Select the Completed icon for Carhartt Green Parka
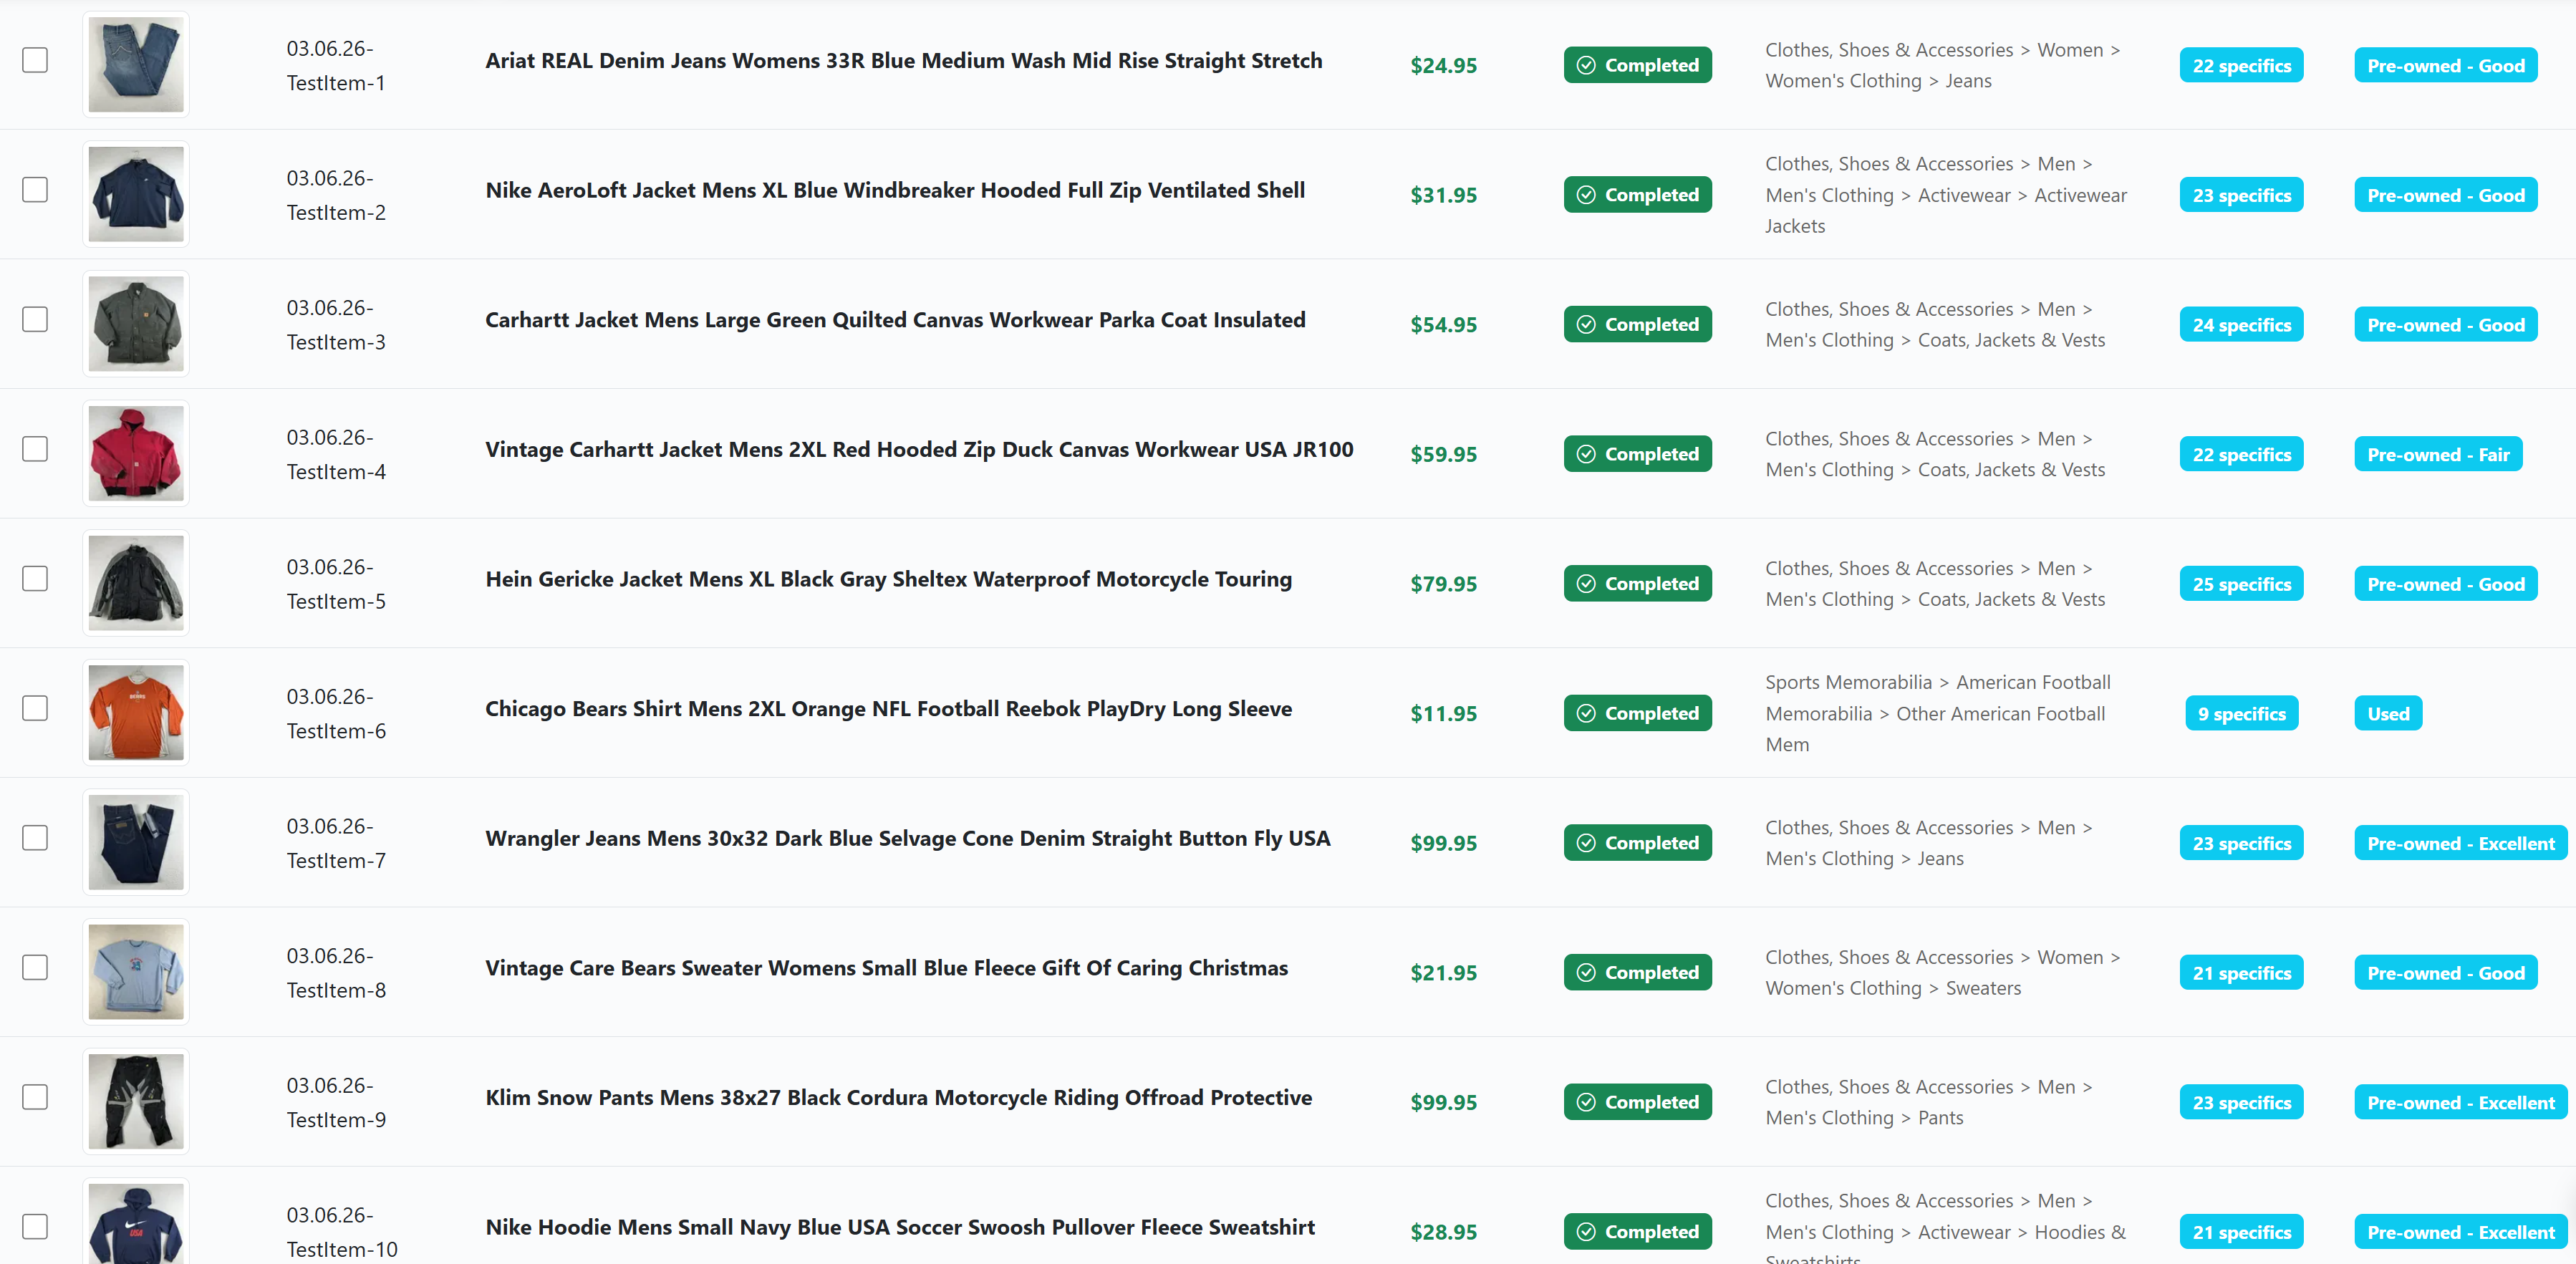 pyautogui.click(x=1587, y=324)
